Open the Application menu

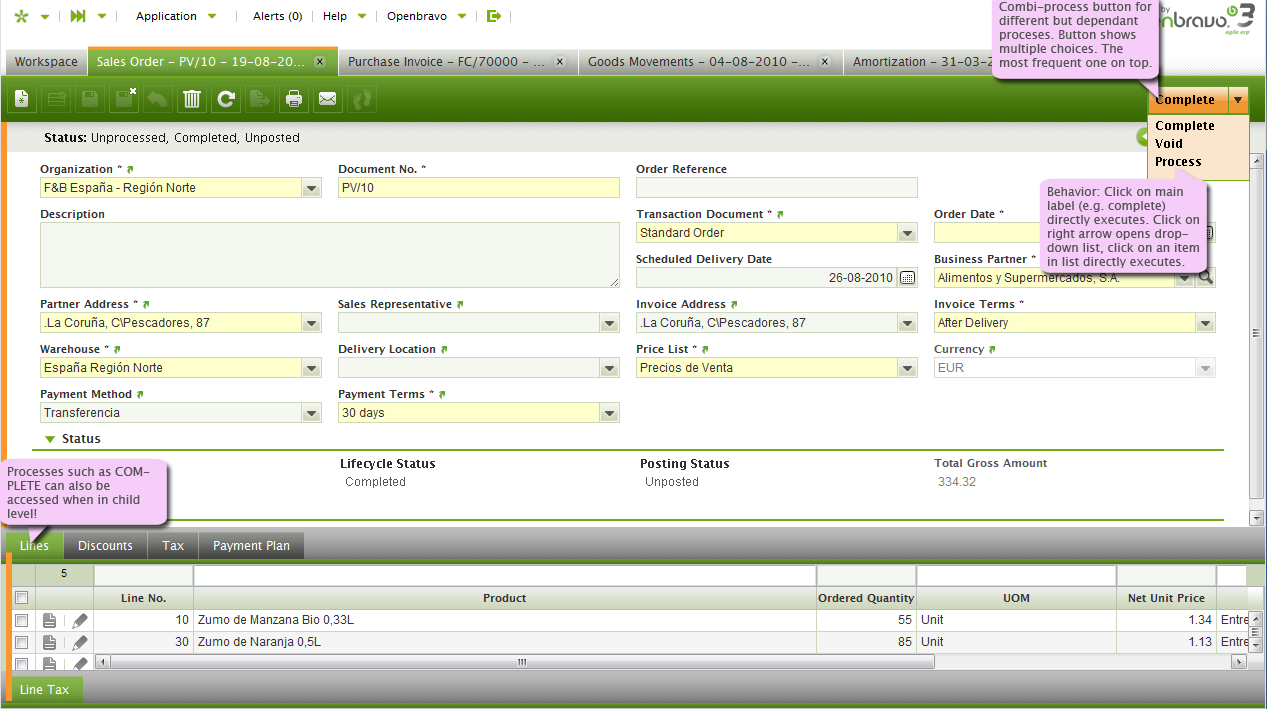175,16
